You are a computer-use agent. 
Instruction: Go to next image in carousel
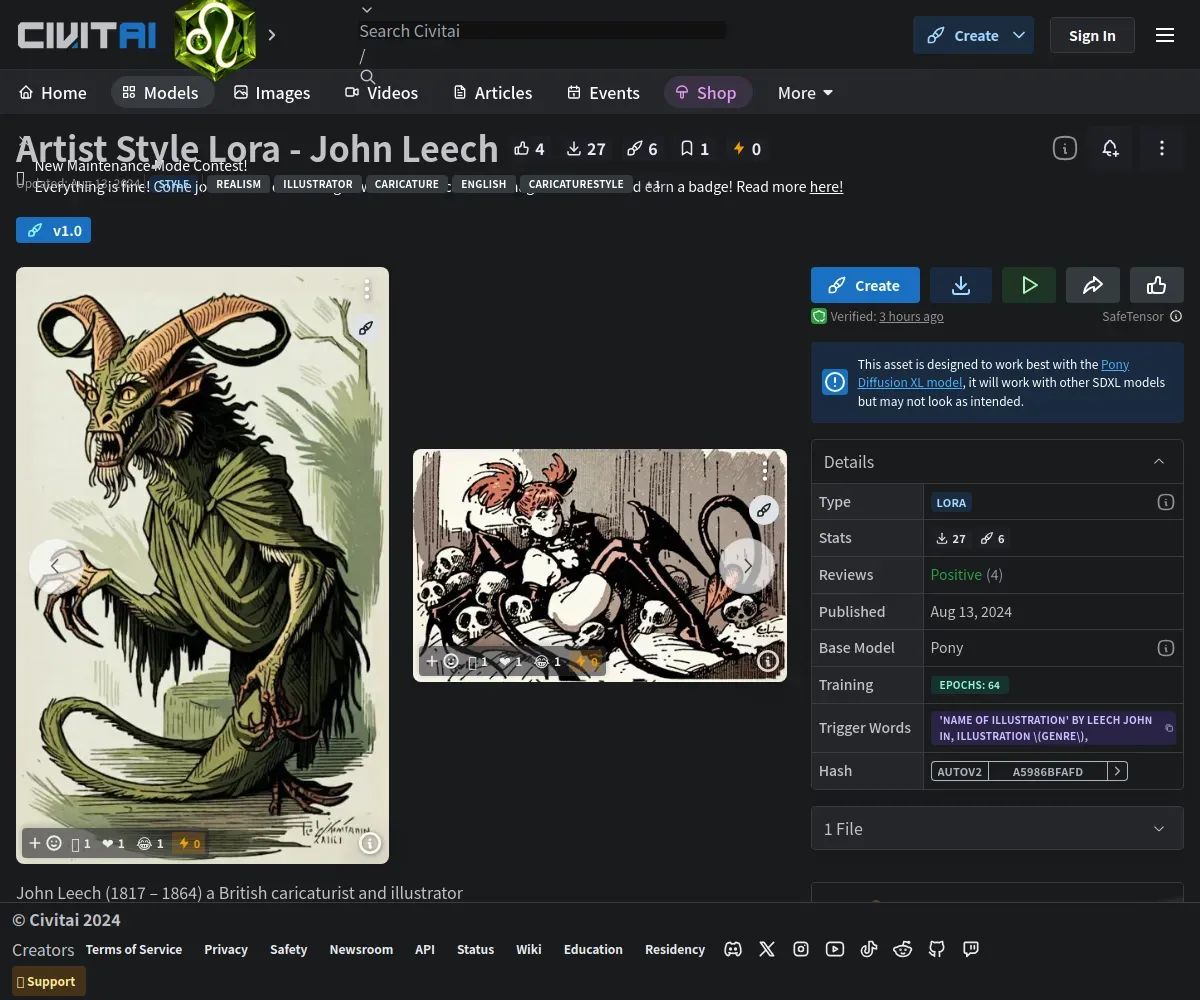click(747, 566)
